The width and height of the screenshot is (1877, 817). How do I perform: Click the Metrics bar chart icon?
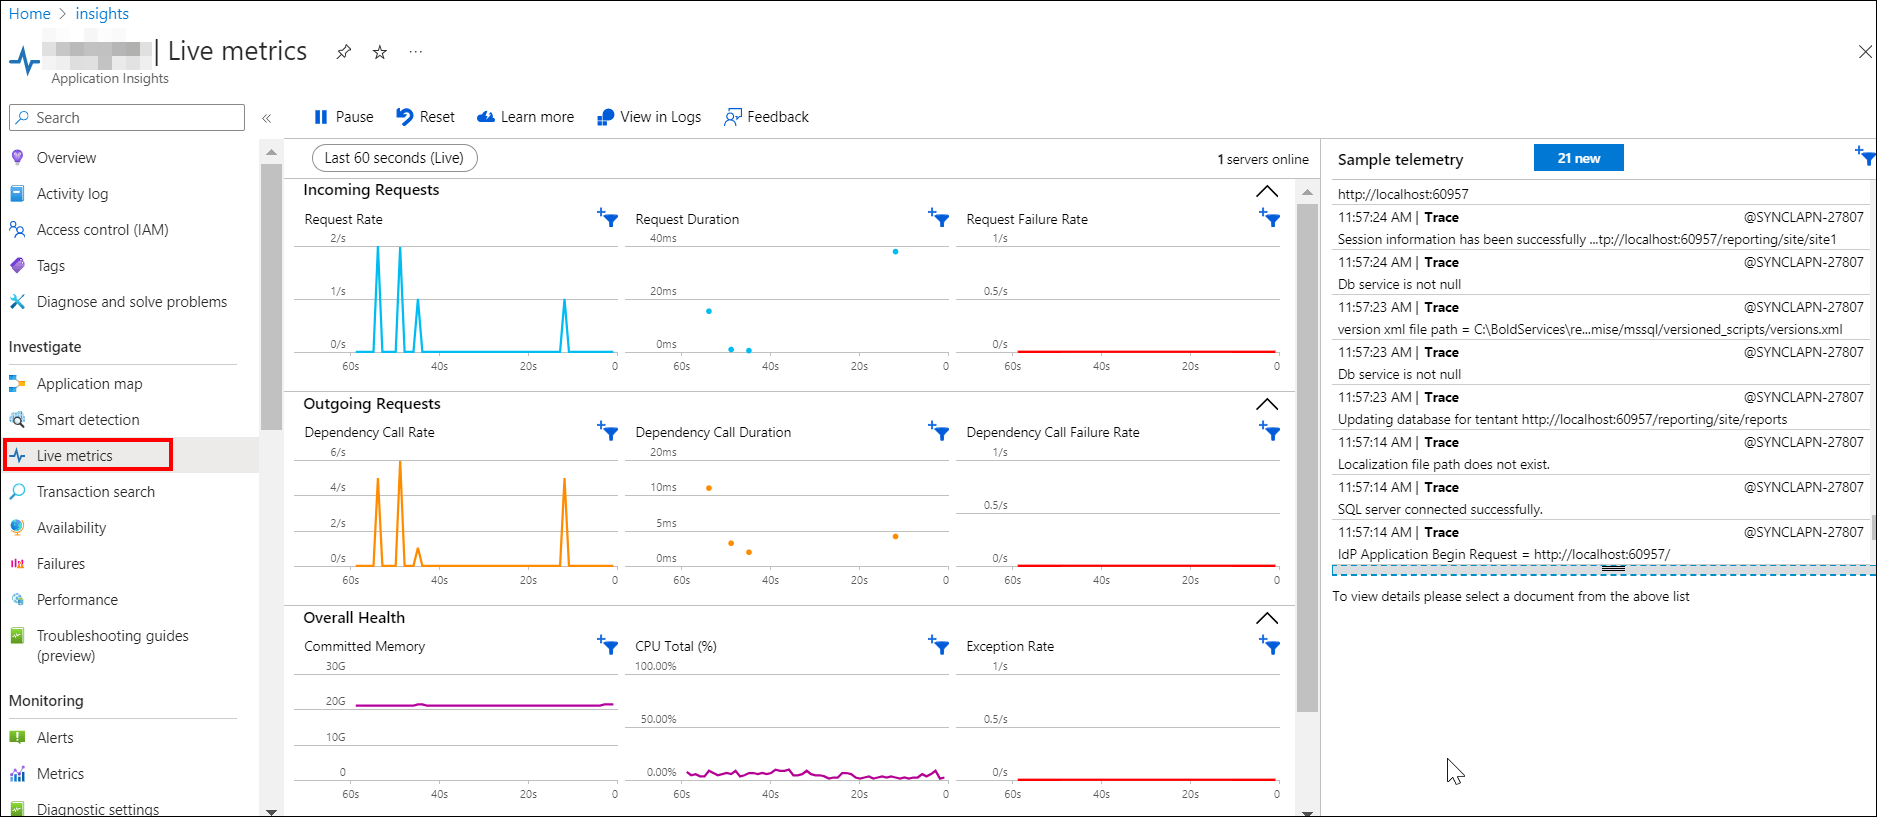17,773
